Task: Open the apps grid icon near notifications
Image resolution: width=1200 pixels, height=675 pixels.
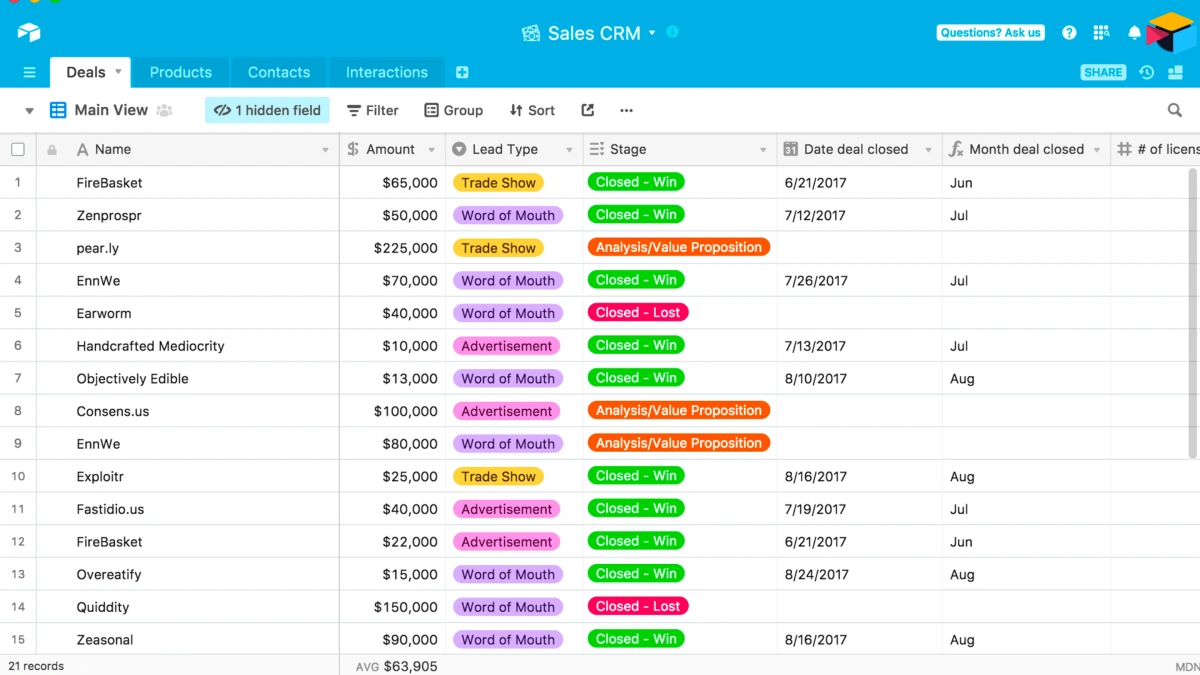Action: point(1101,32)
